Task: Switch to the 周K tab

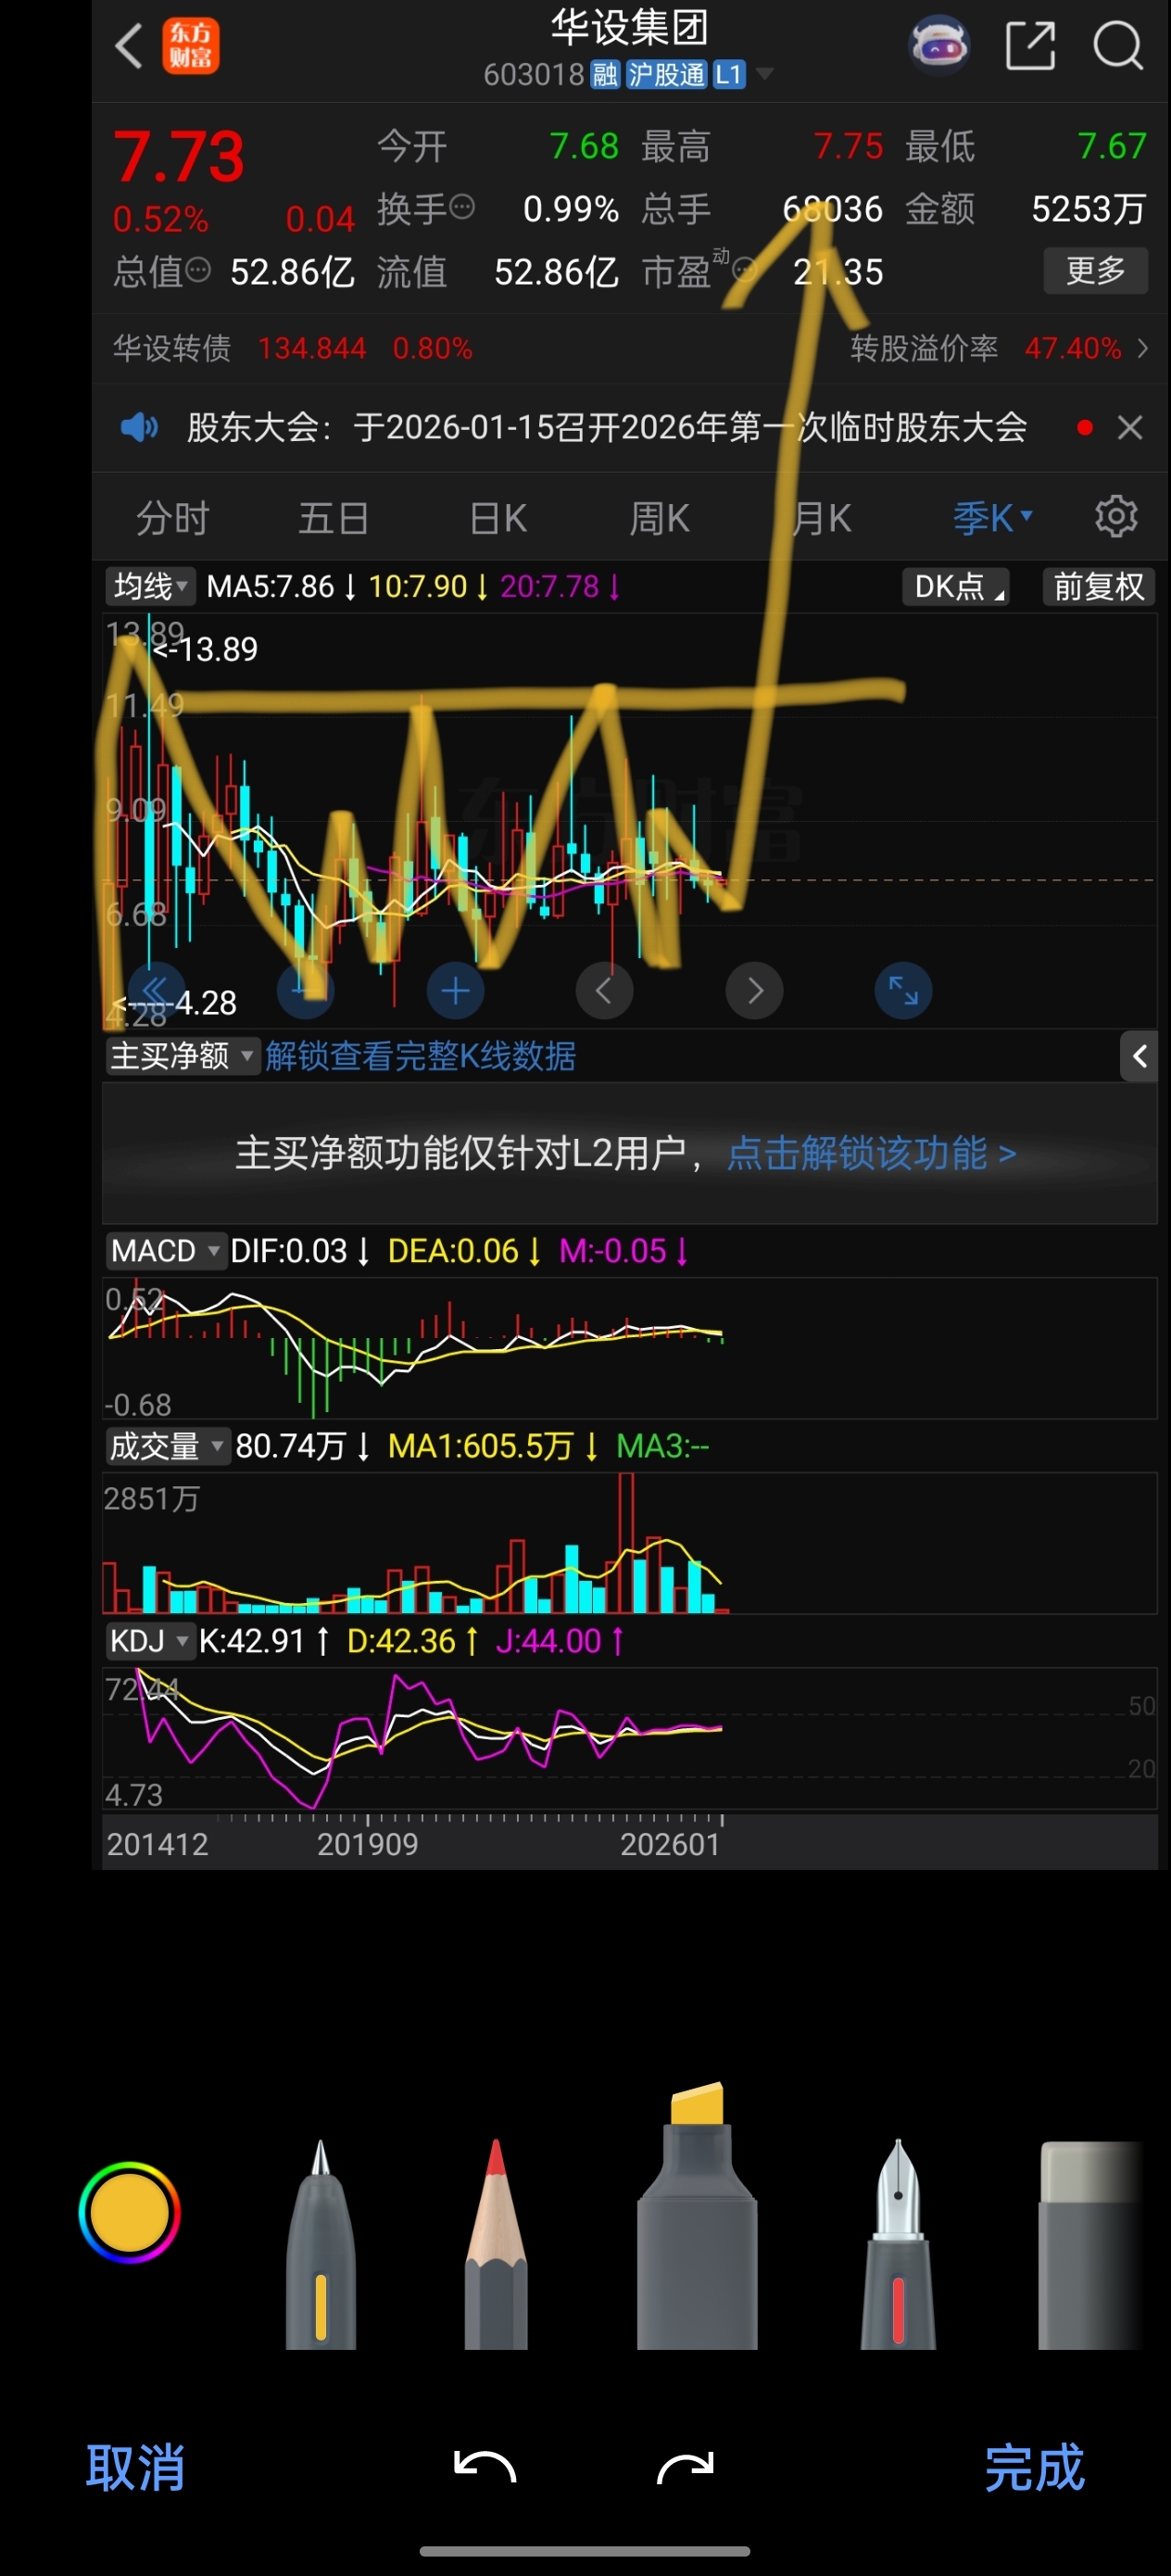Action: [660, 518]
